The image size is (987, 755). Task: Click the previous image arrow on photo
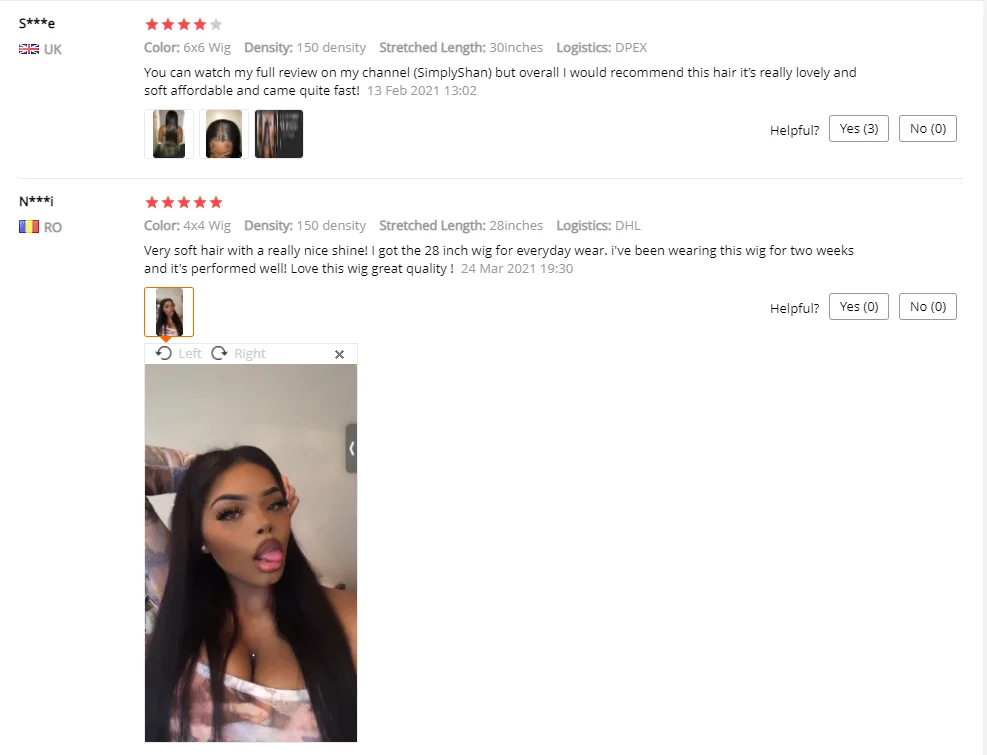tap(351, 448)
